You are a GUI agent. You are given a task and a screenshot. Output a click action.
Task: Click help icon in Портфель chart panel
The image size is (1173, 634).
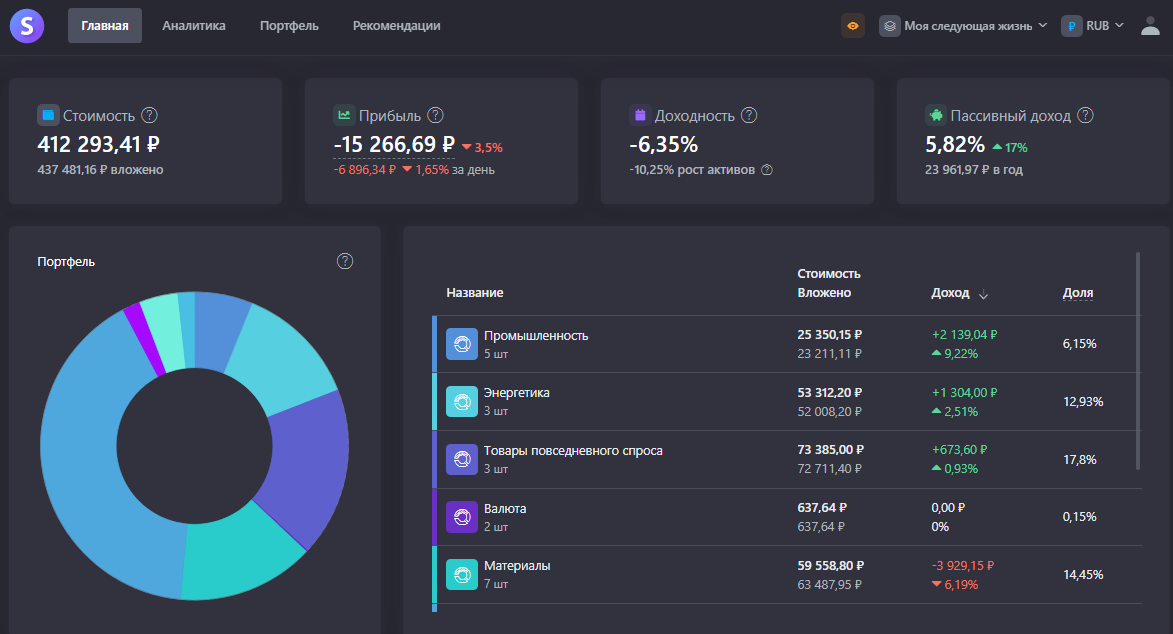(x=345, y=261)
